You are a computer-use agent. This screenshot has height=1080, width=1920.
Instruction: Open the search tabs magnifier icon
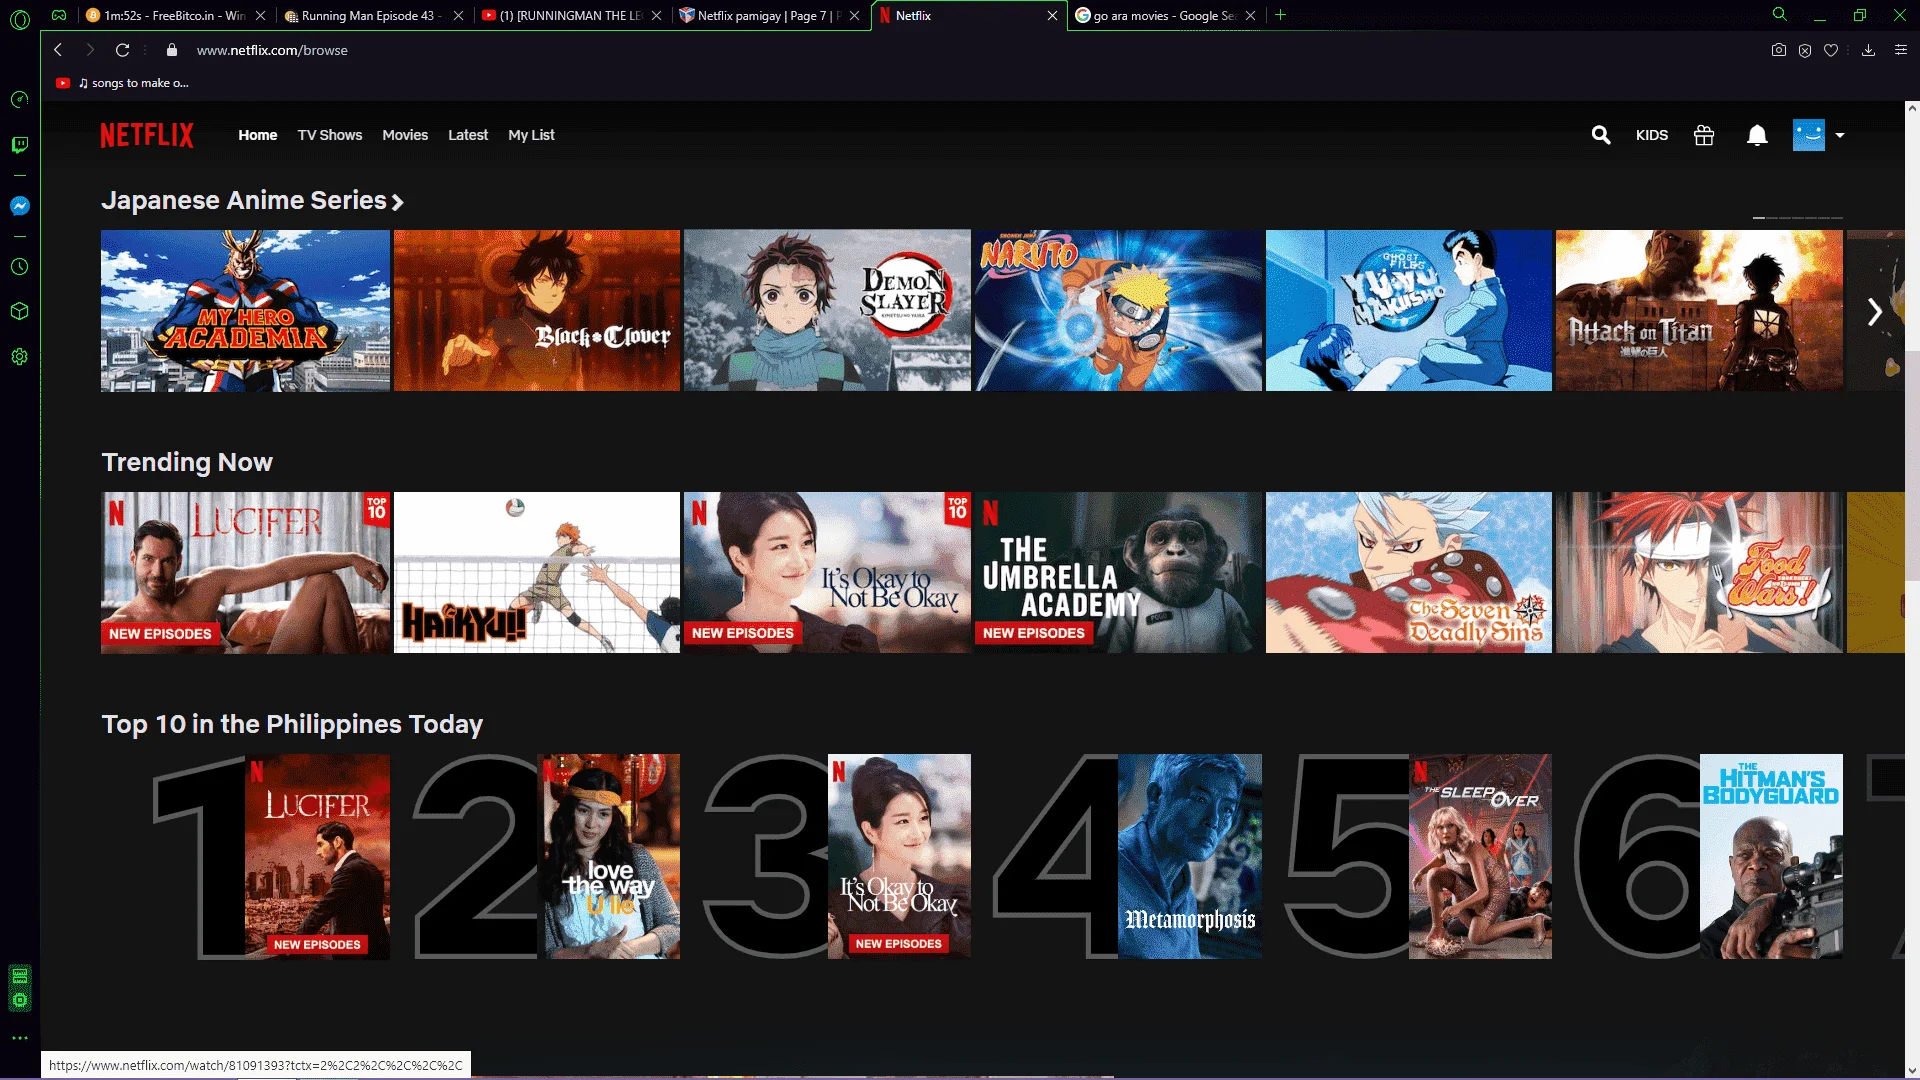pyautogui.click(x=1780, y=15)
